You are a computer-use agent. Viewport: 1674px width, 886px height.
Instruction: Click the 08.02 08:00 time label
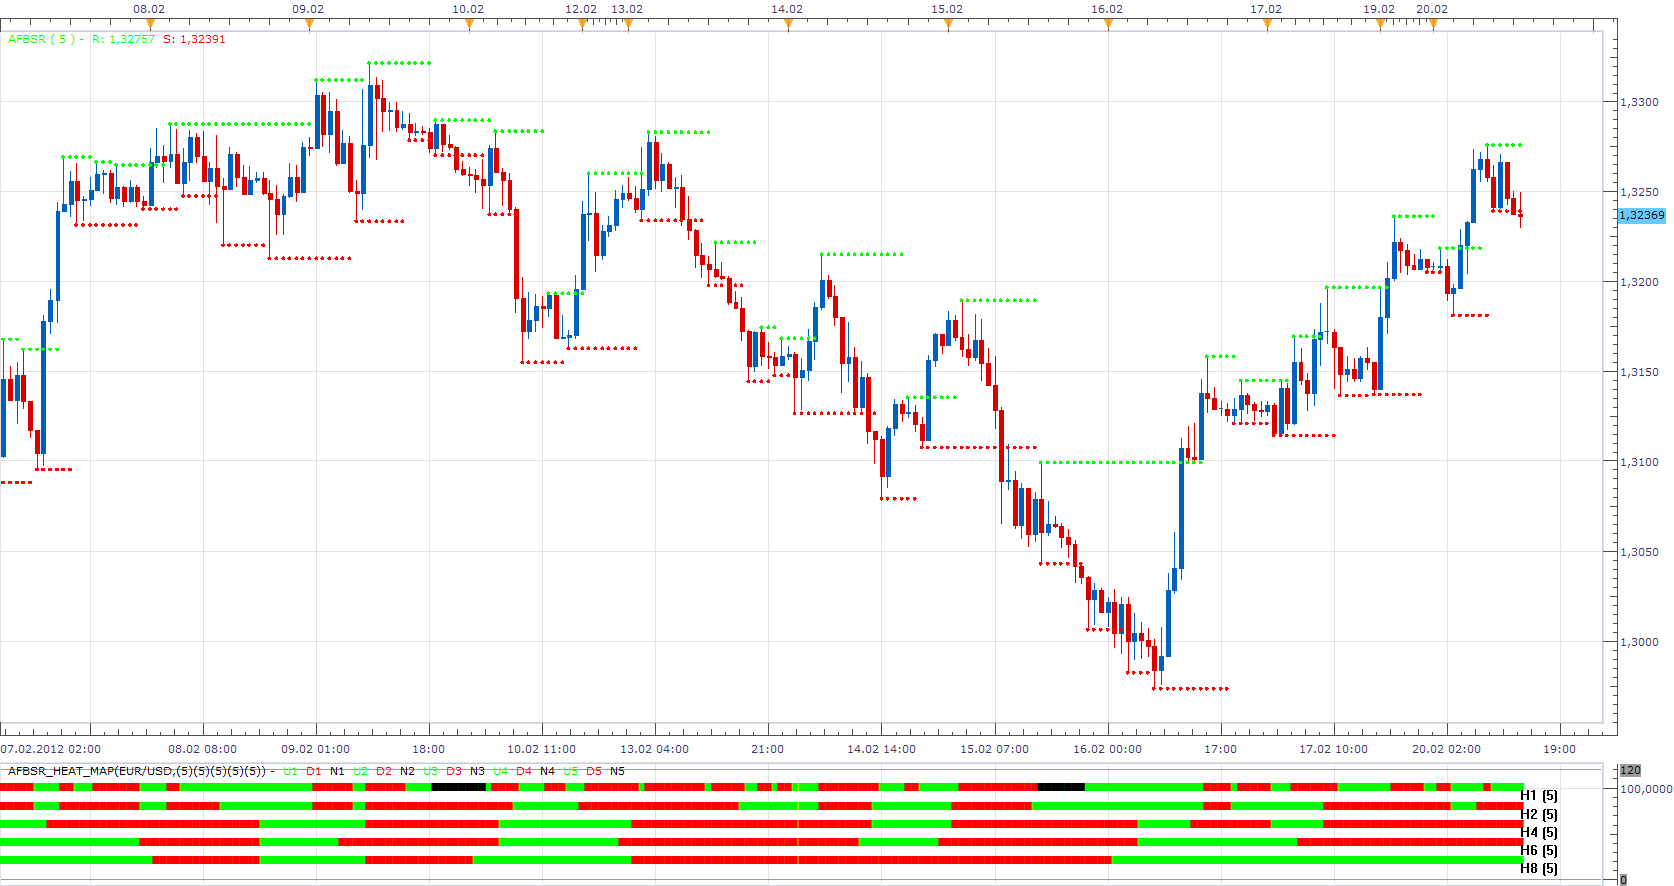tap(203, 749)
